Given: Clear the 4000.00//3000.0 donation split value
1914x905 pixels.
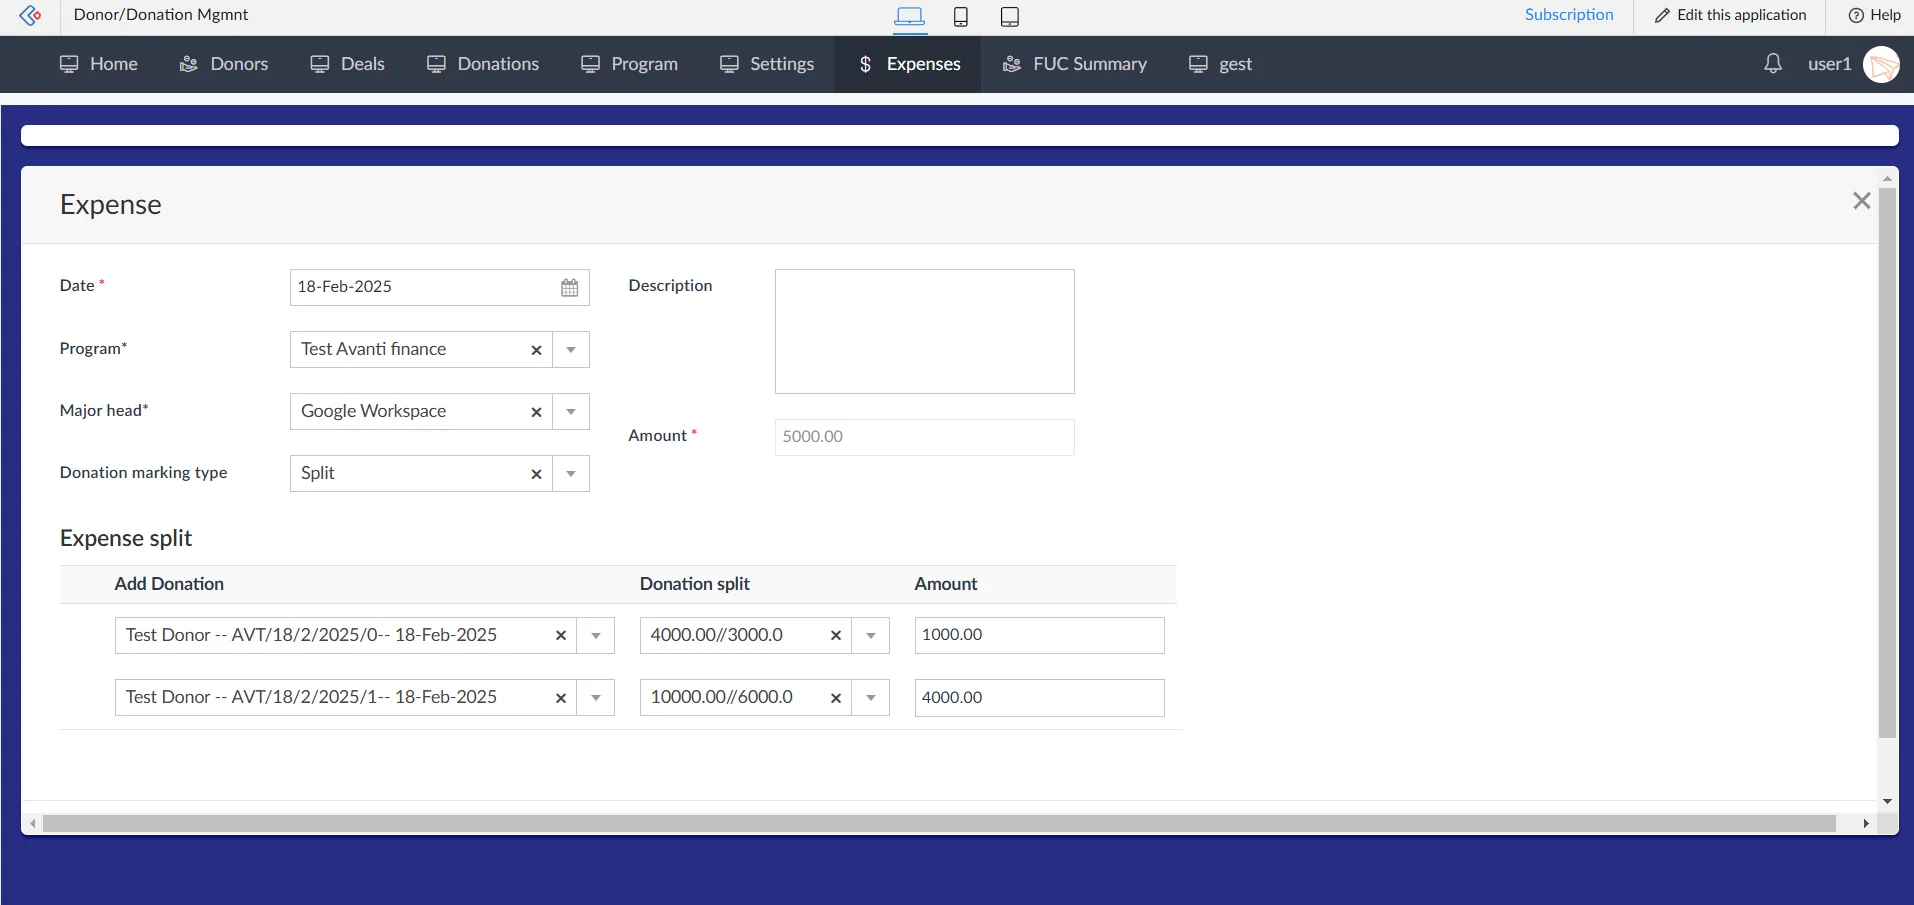Looking at the screenshot, I should 836,636.
